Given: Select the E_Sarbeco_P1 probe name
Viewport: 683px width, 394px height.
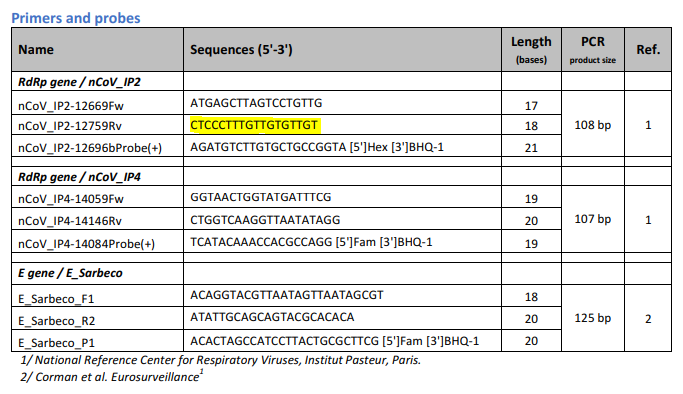Looking at the screenshot, I should [56, 343].
